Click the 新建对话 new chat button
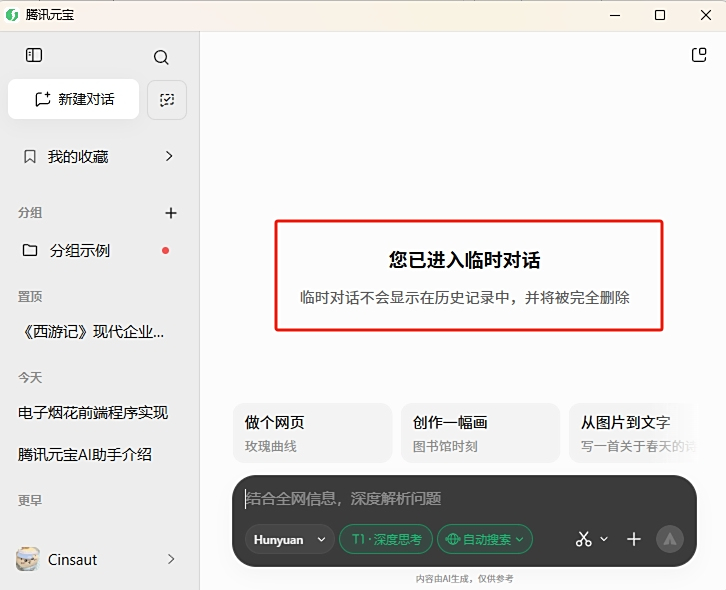 [x=74, y=99]
